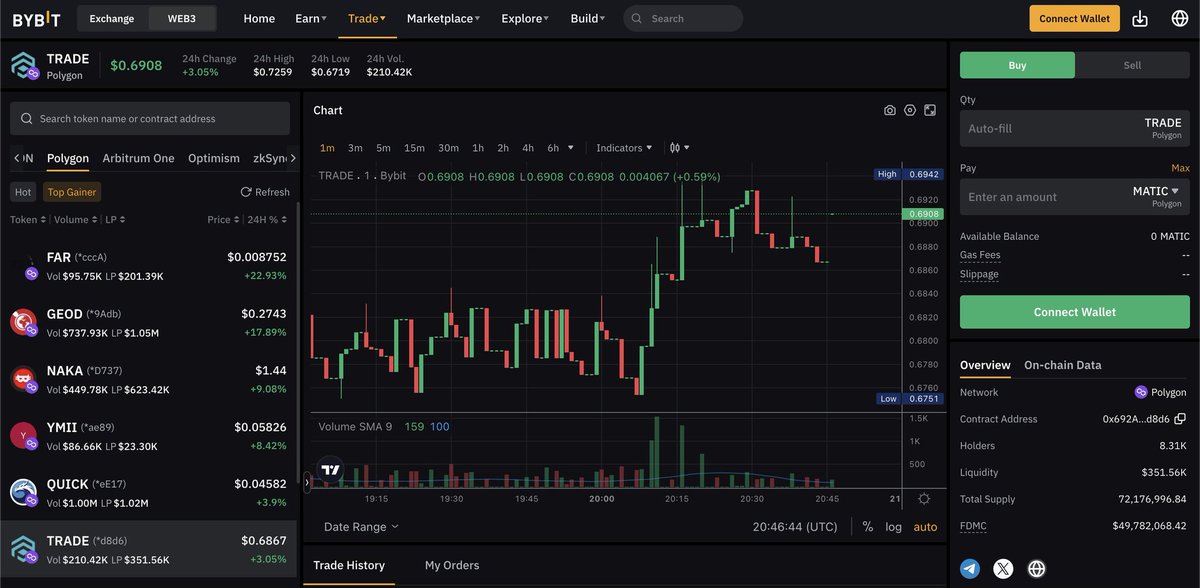
Task: Select the 15m timeframe
Action: [414, 148]
